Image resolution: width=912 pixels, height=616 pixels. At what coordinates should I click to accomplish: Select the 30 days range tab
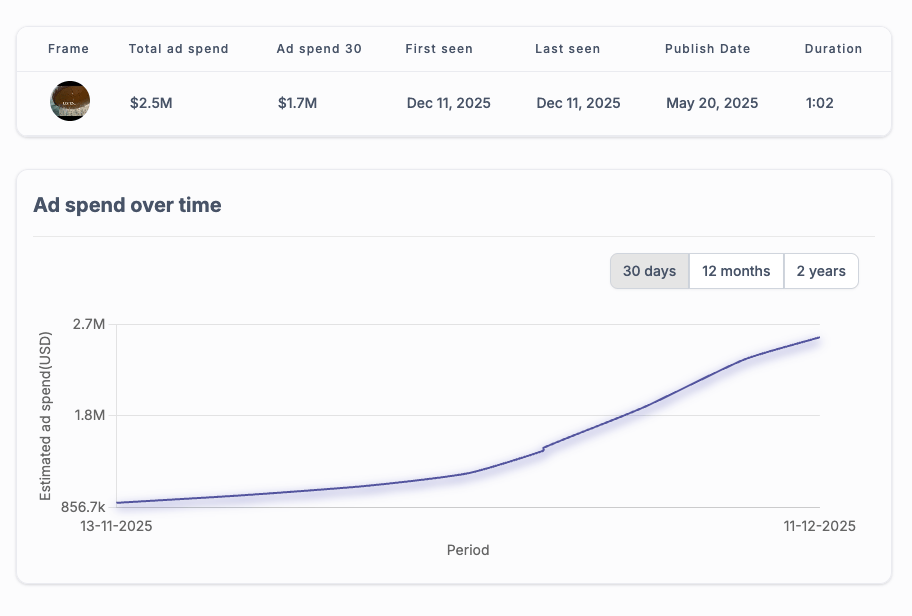coord(650,271)
